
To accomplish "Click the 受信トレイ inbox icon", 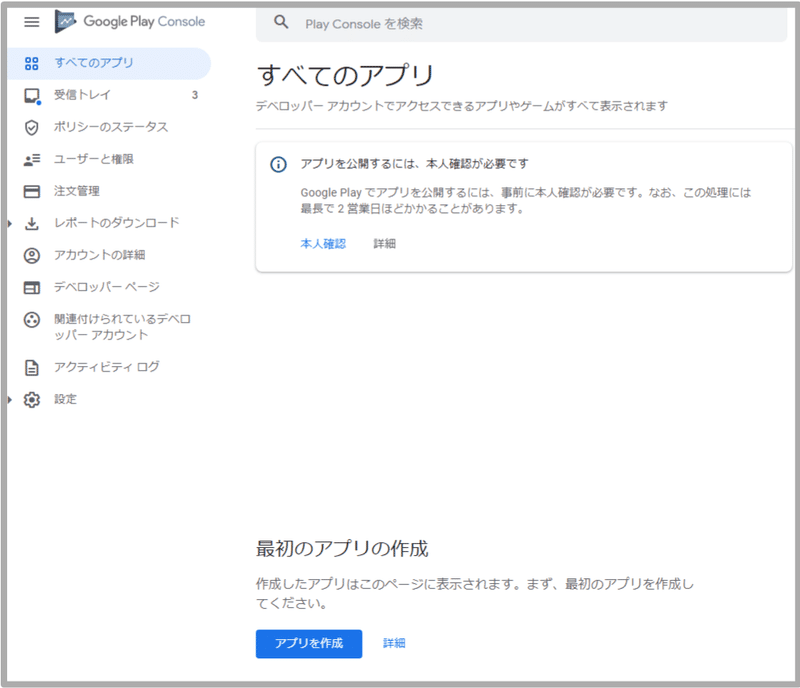I will pos(32,95).
